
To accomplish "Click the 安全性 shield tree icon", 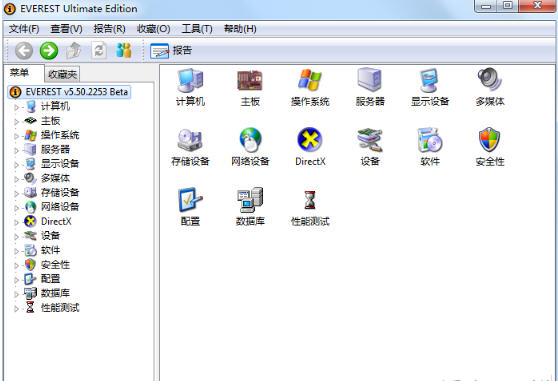I will pos(30,264).
